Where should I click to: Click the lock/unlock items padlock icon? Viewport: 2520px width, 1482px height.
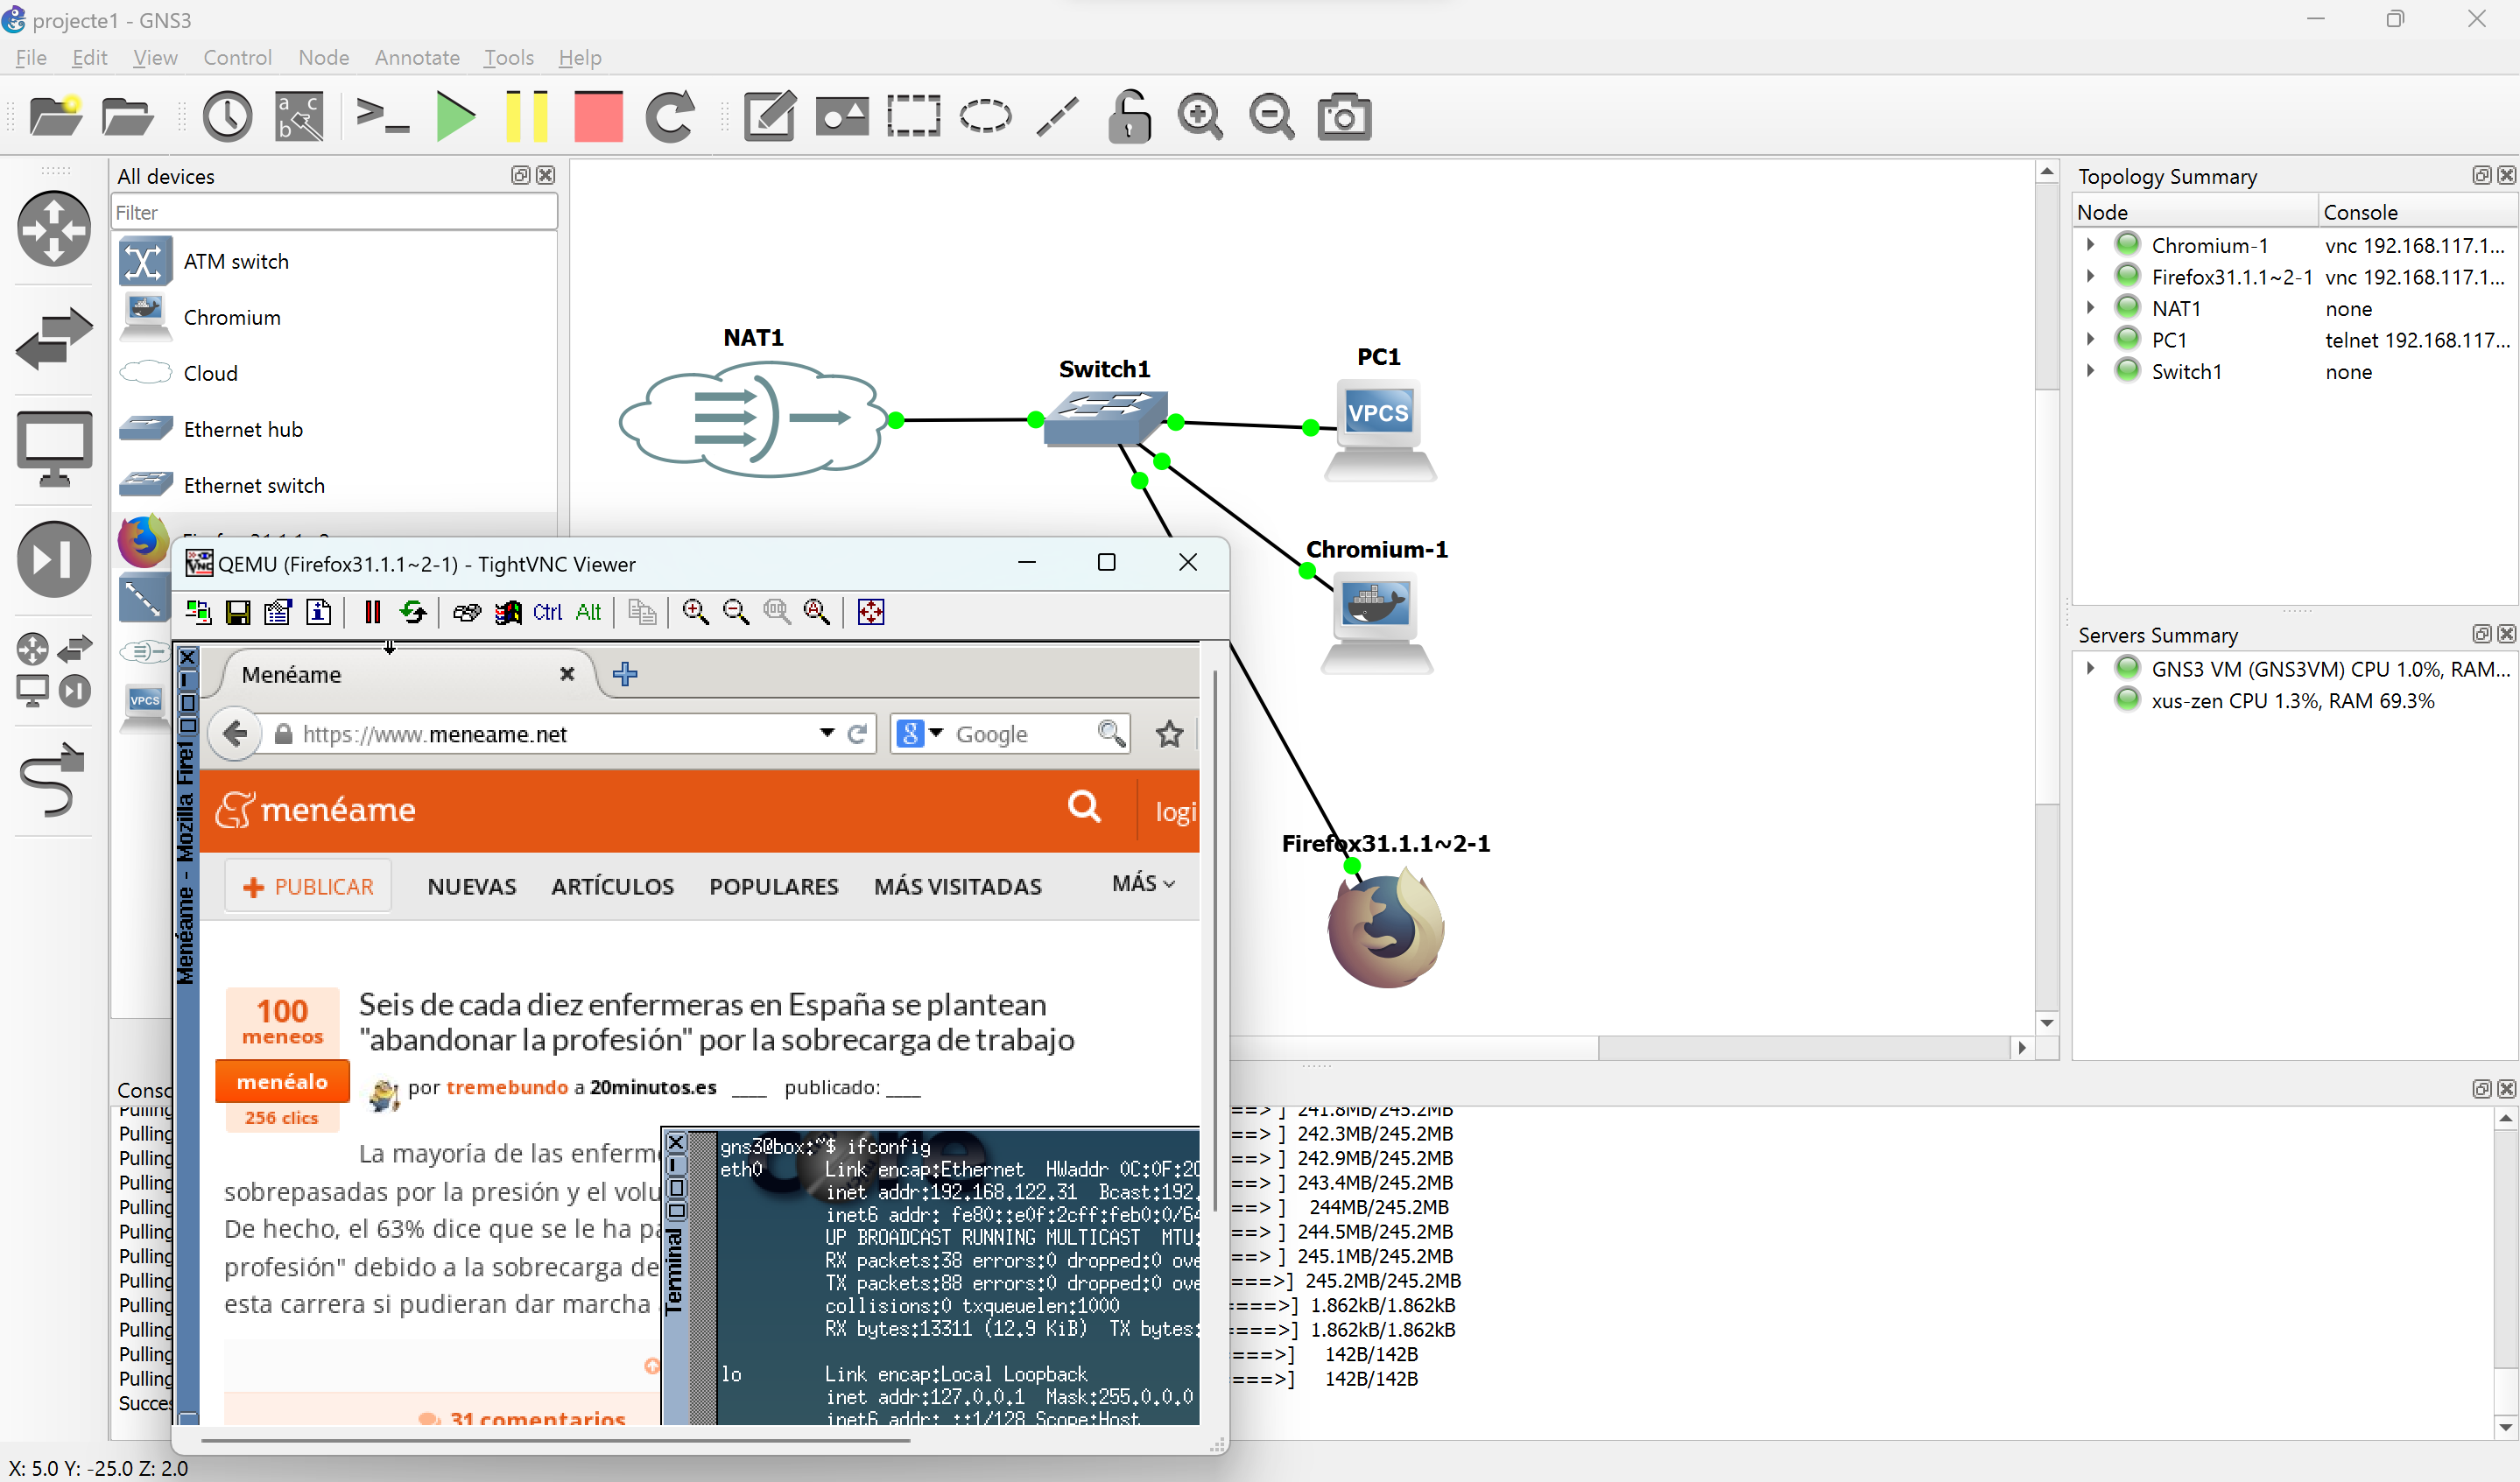tap(1129, 117)
